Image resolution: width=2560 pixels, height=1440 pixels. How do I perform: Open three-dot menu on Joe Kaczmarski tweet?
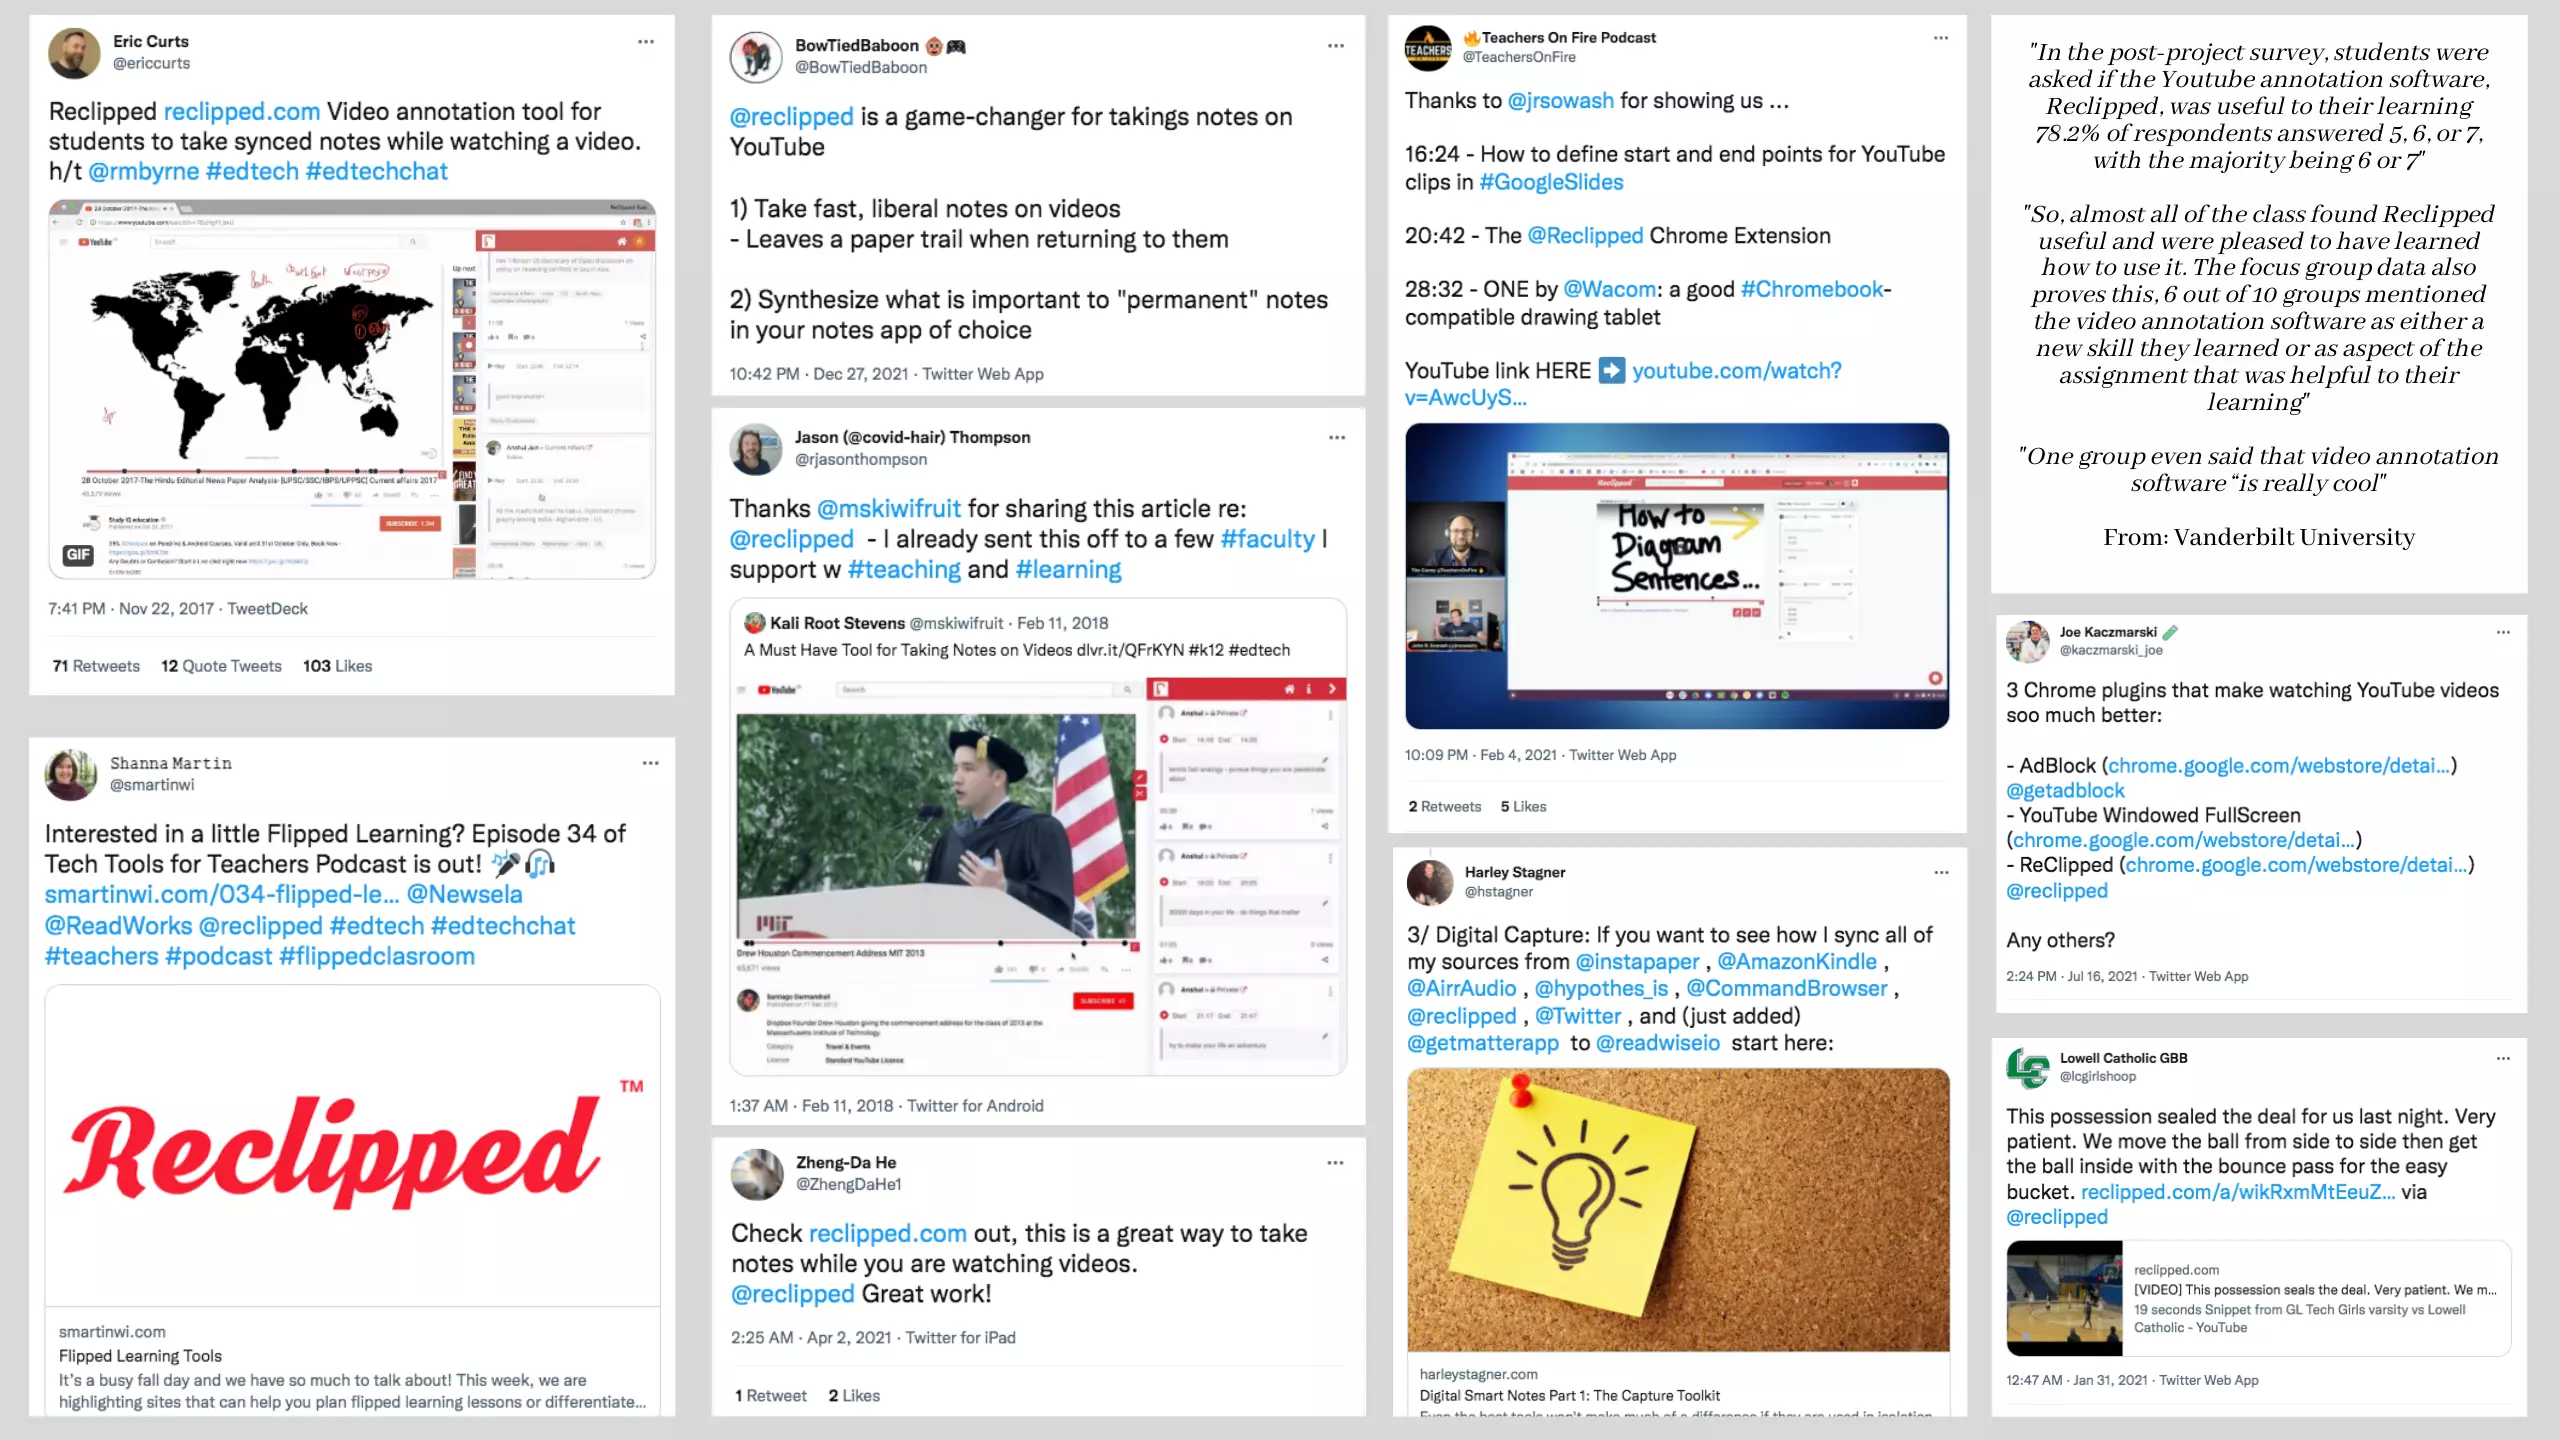[x=2503, y=632]
